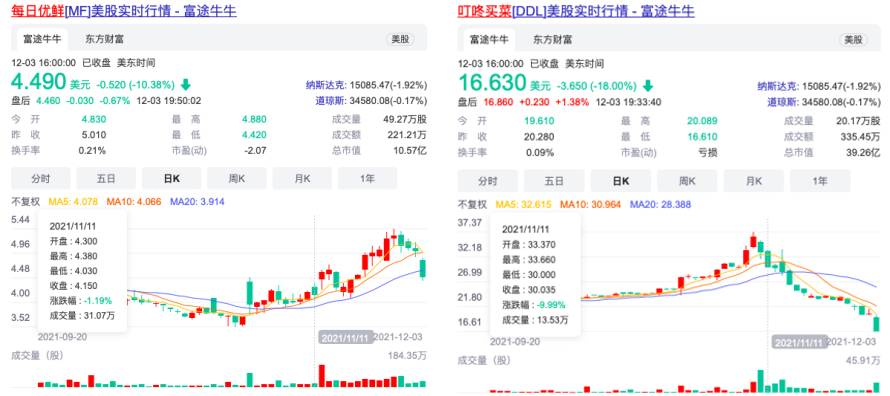Show 1年 range on MF chart
Viewport: 890px width, 396px height.
click(x=367, y=179)
